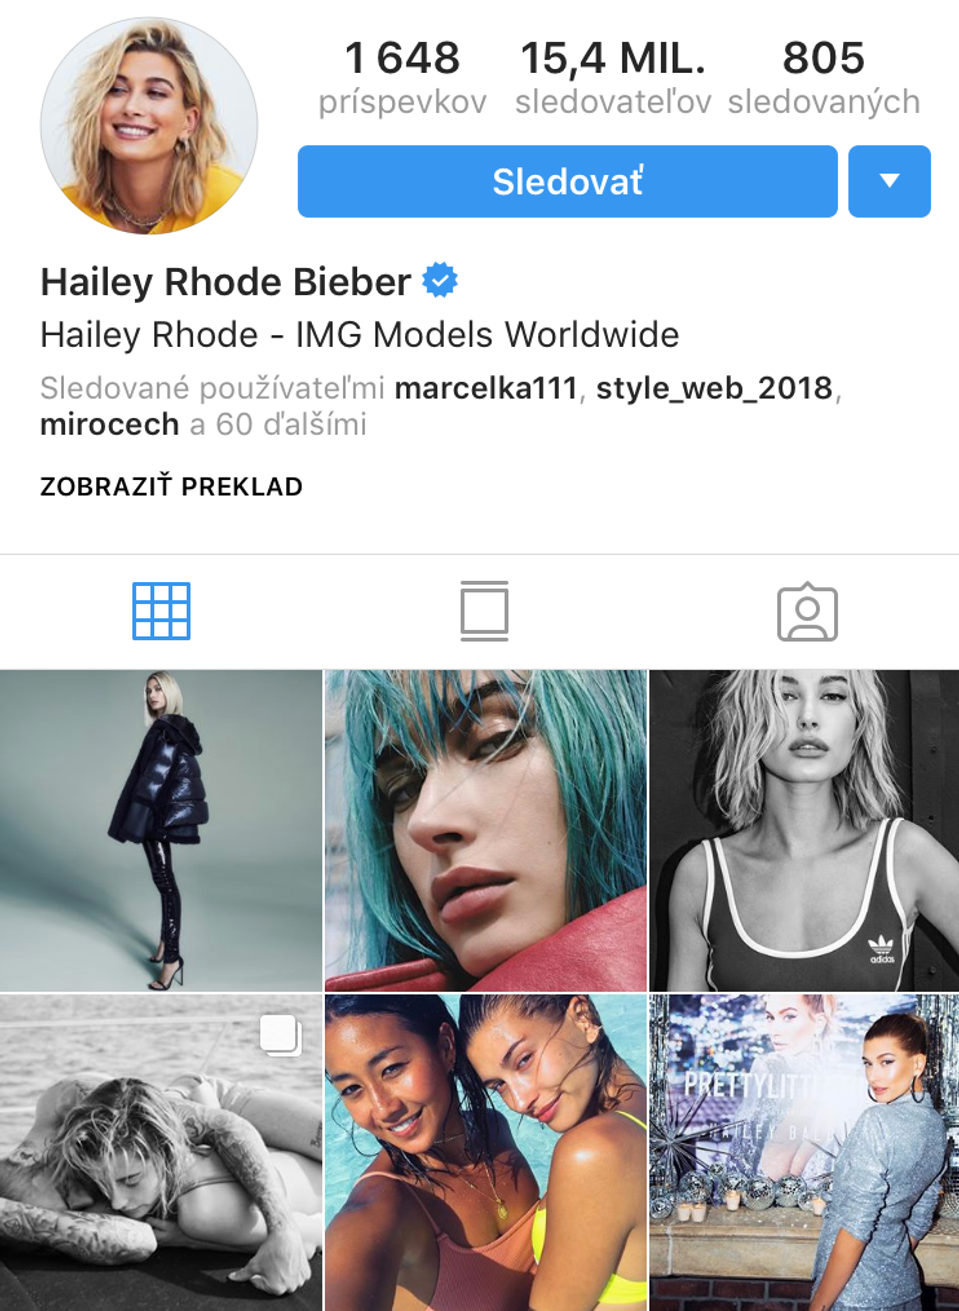Image resolution: width=959 pixels, height=1311 pixels.
Task: Switch to the single-column feed view tab
Action: [485, 611]
